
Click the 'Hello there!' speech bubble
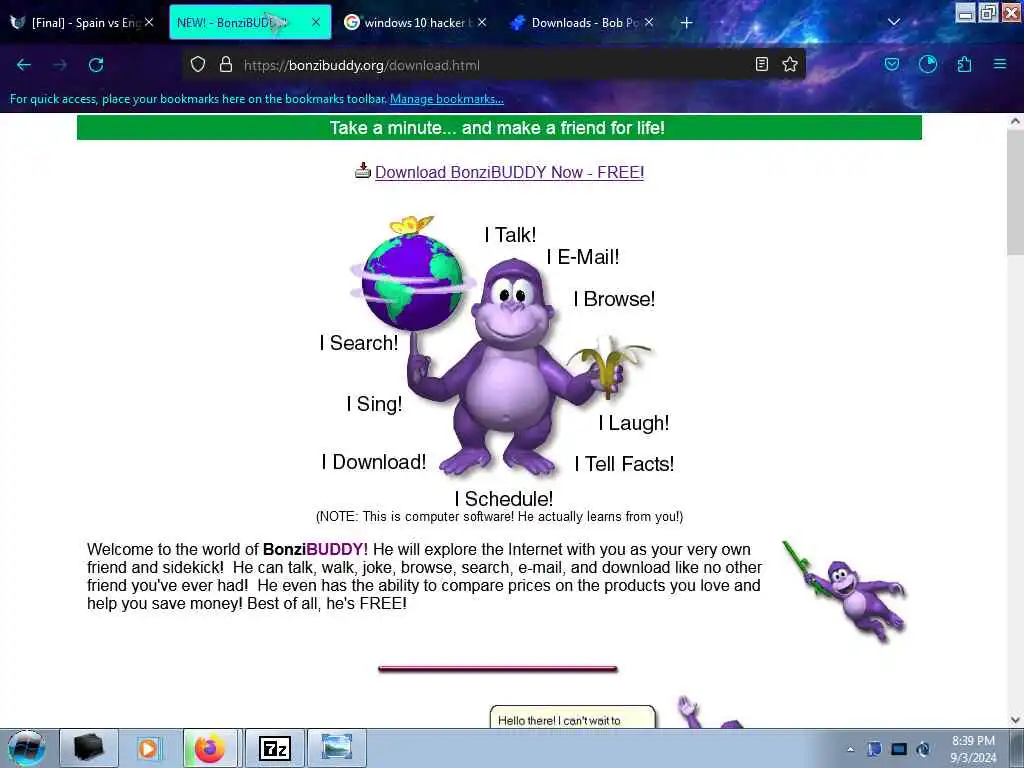(x=572, y=716)
